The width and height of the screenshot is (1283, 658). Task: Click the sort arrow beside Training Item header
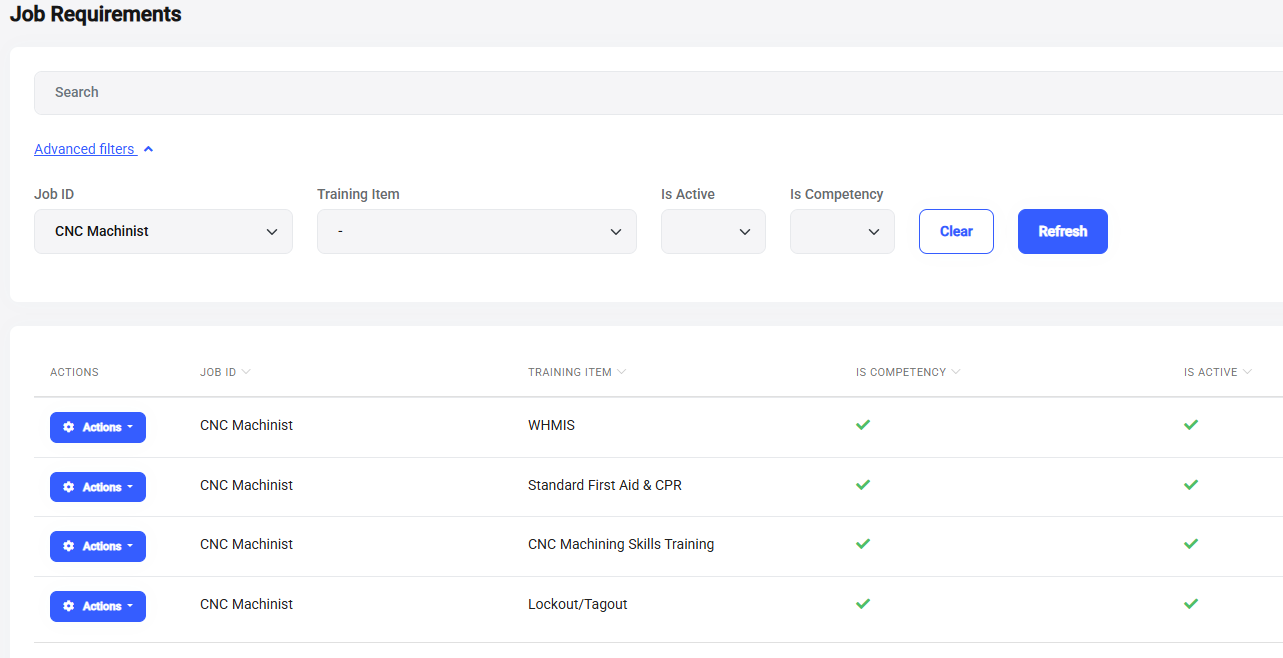tap(621, 372)
